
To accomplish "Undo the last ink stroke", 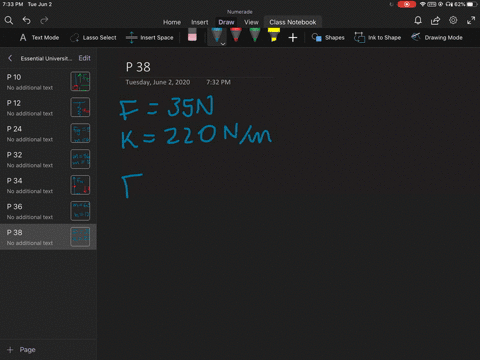I will (x=26, y=20).
